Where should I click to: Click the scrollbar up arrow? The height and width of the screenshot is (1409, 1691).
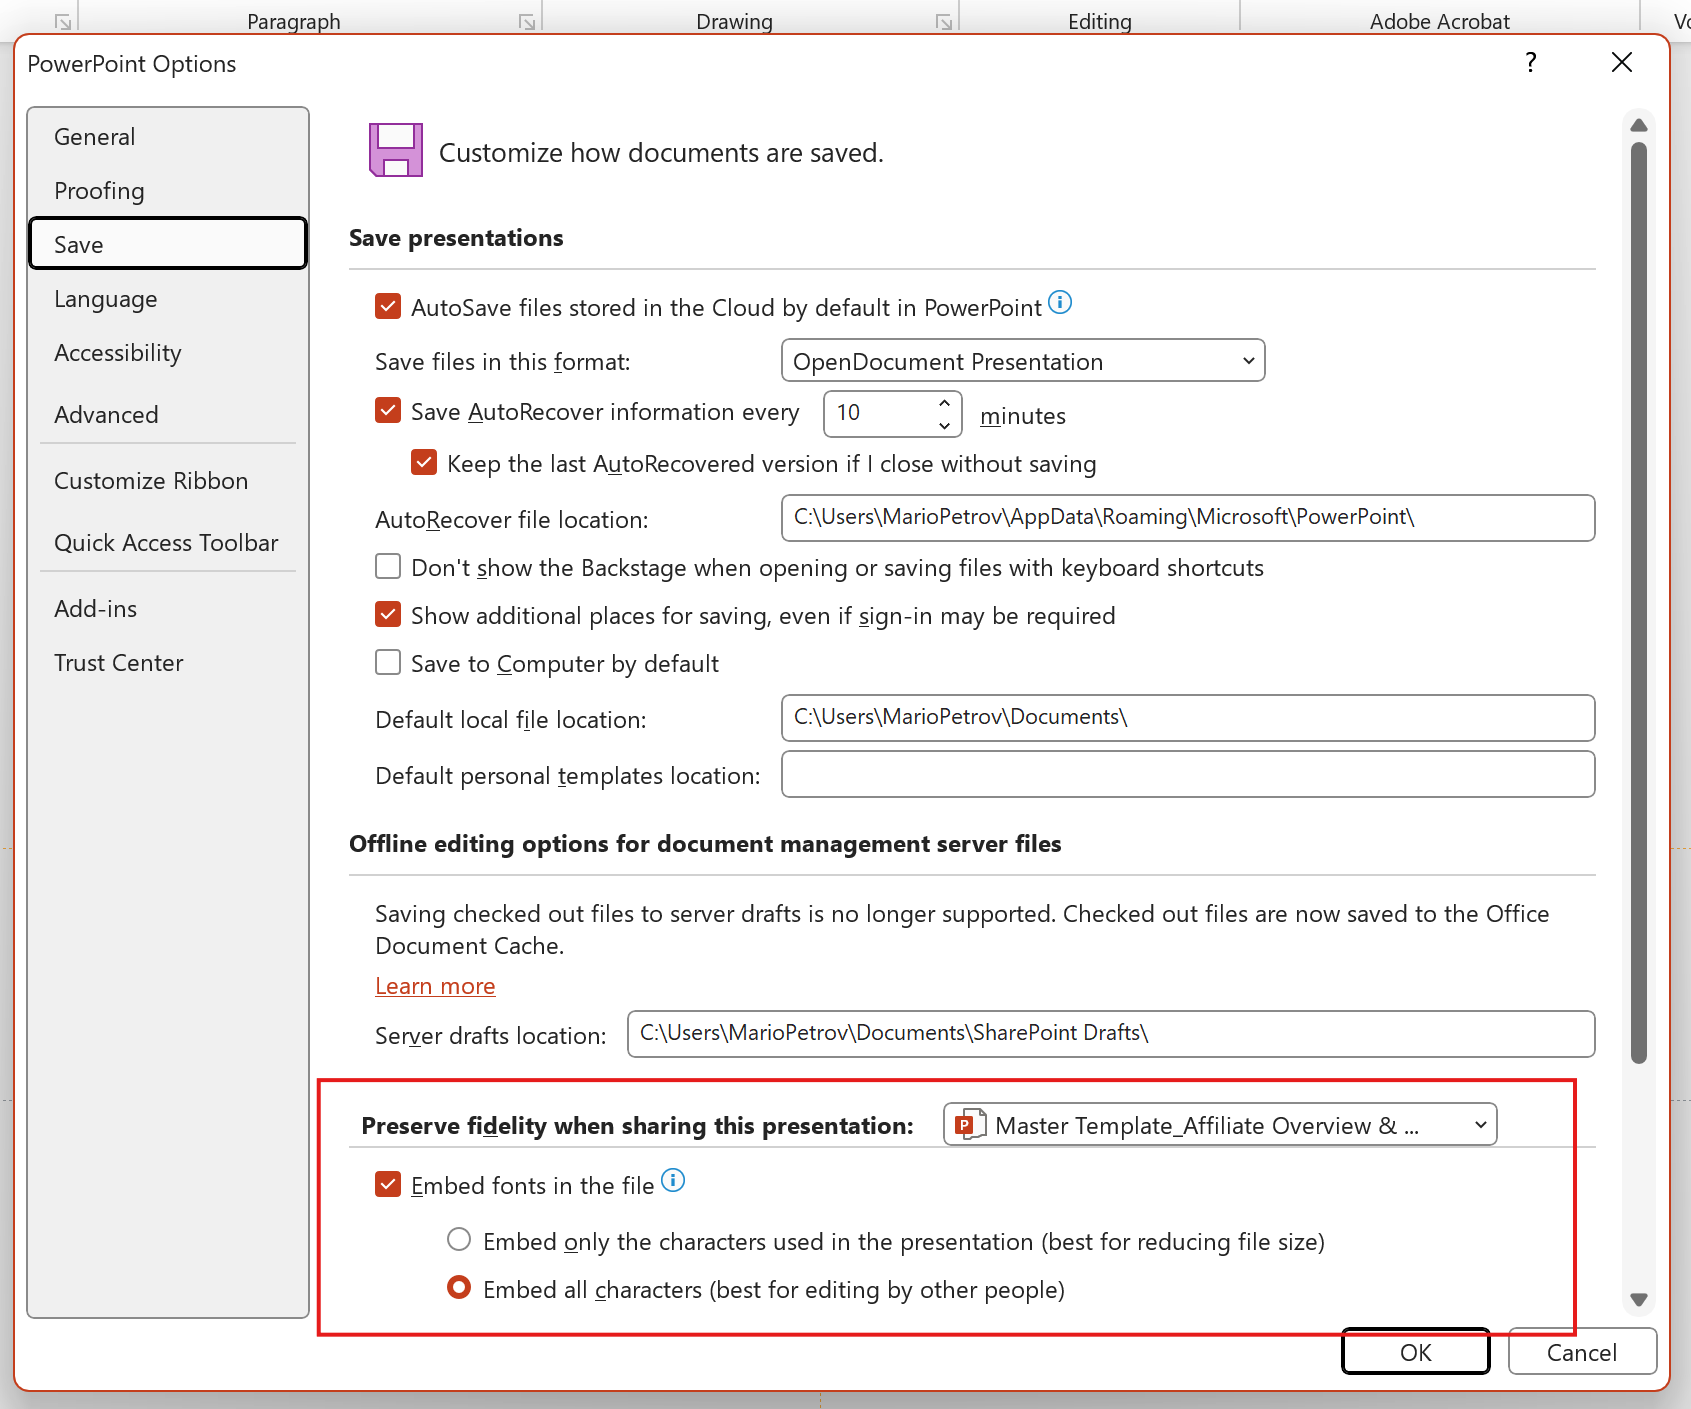1638,125
